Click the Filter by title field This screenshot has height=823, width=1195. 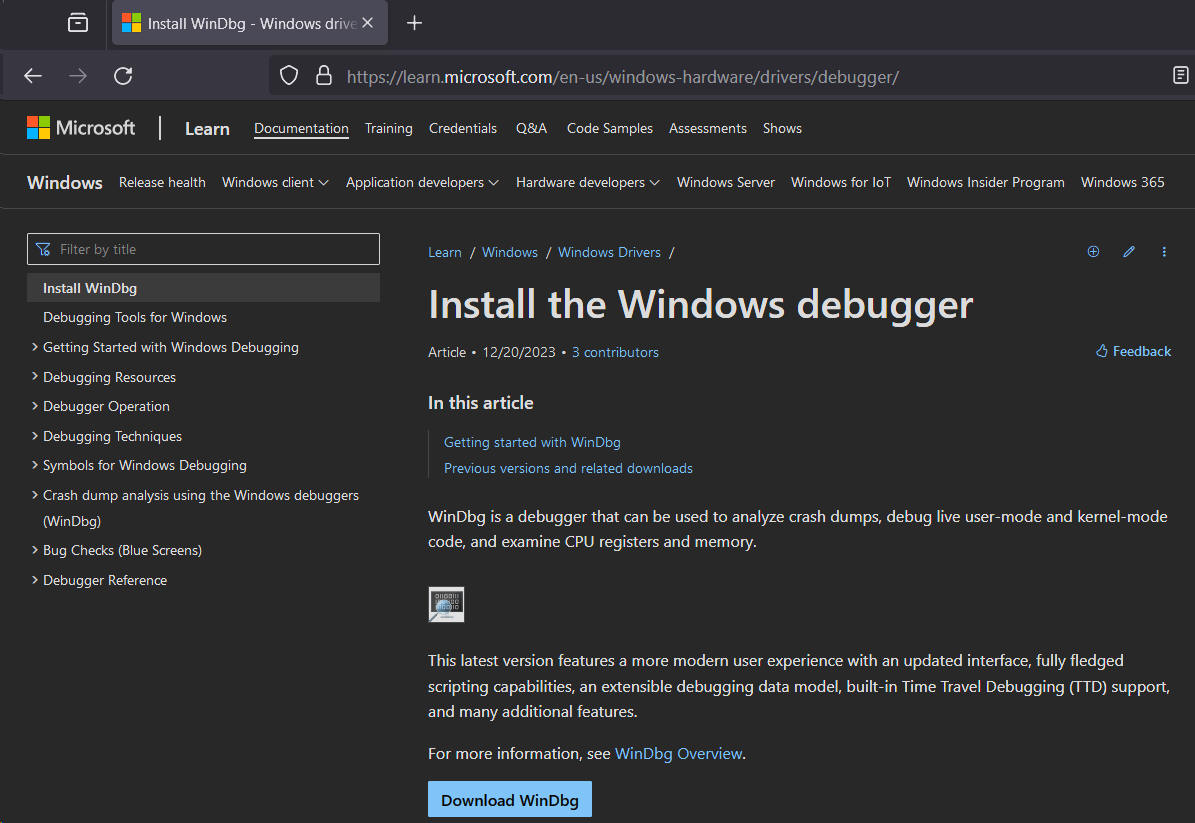point(203,249)
